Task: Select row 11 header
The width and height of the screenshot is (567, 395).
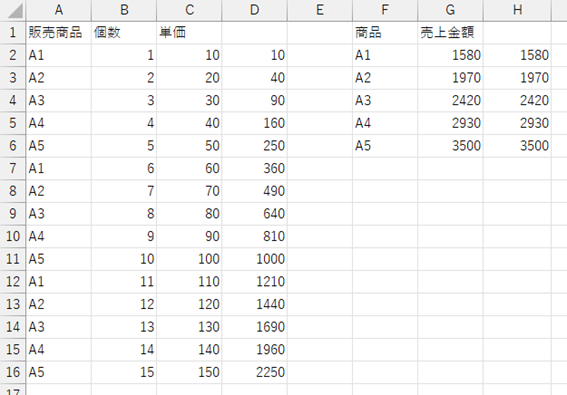Action: (x=13, y=259)
